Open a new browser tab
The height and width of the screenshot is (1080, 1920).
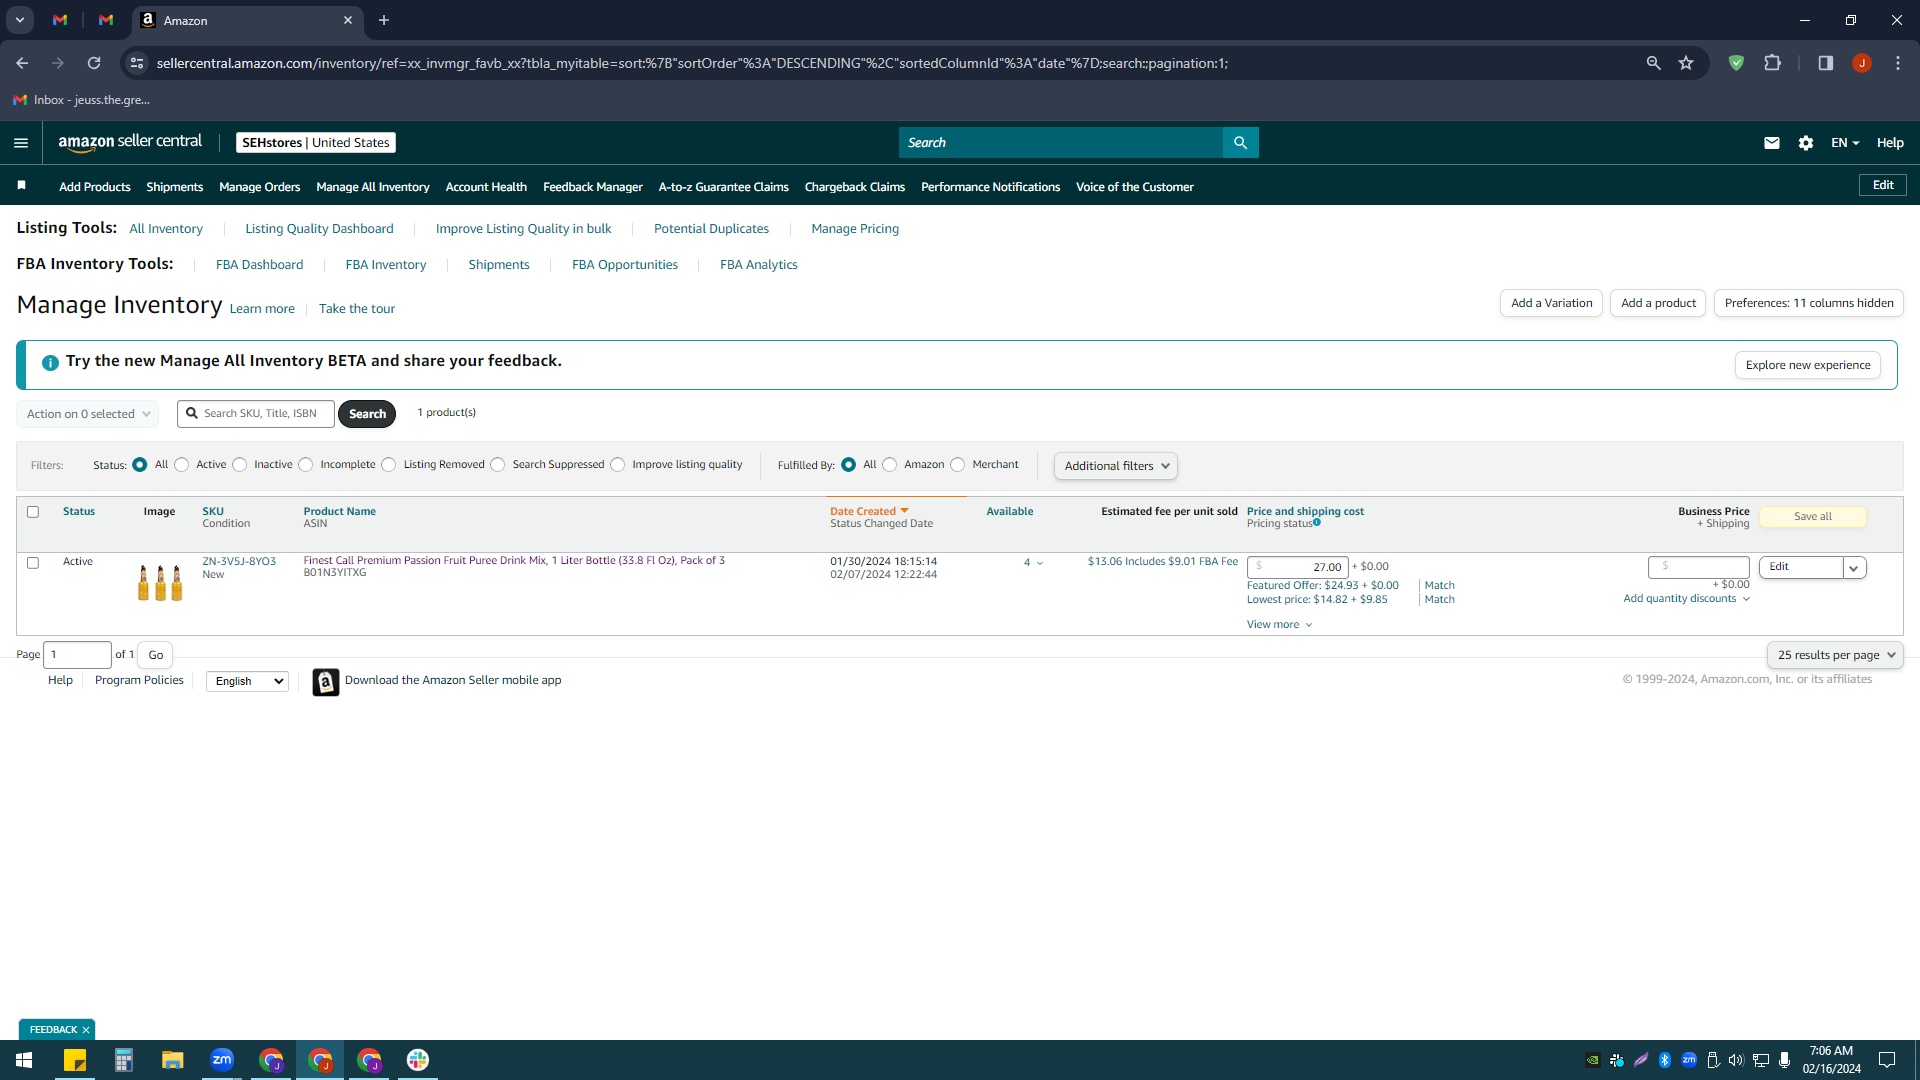click(384, 20)
